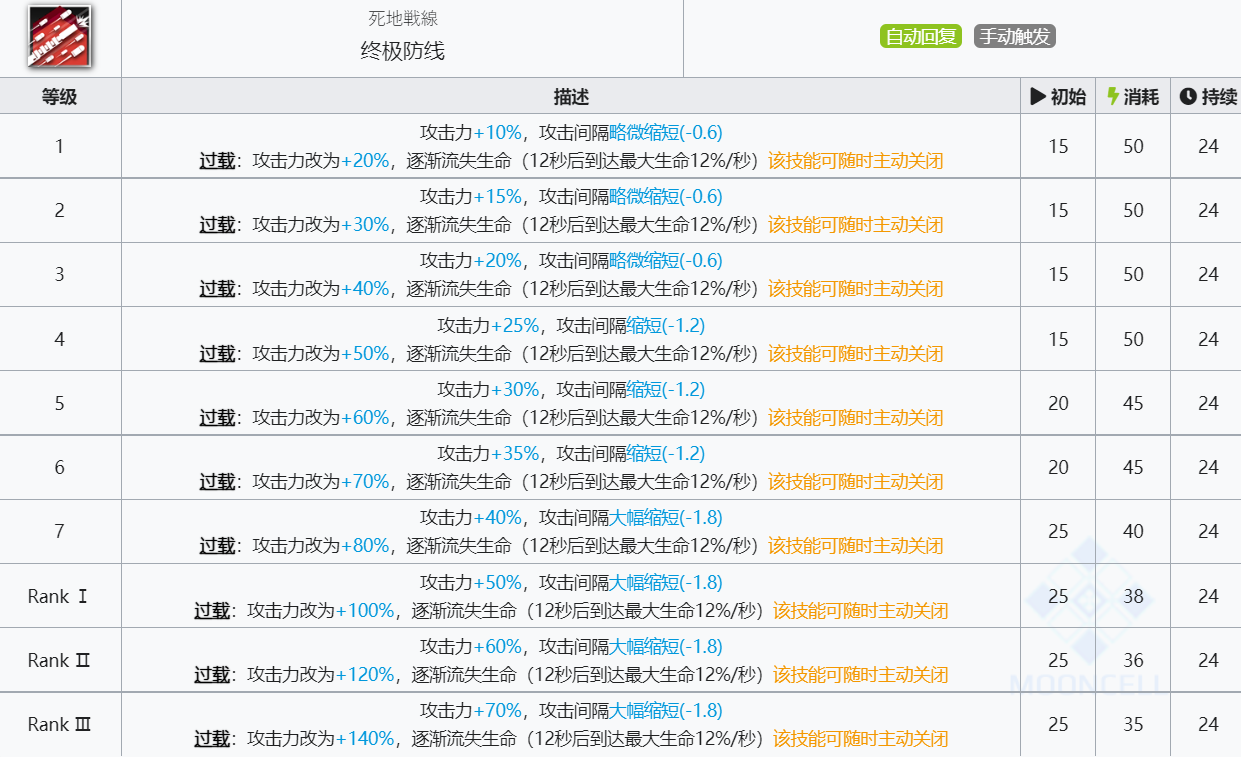Click the green lightning icon beside 消耗
This screenshot has width=1241, height=757.
point(1112,97)
